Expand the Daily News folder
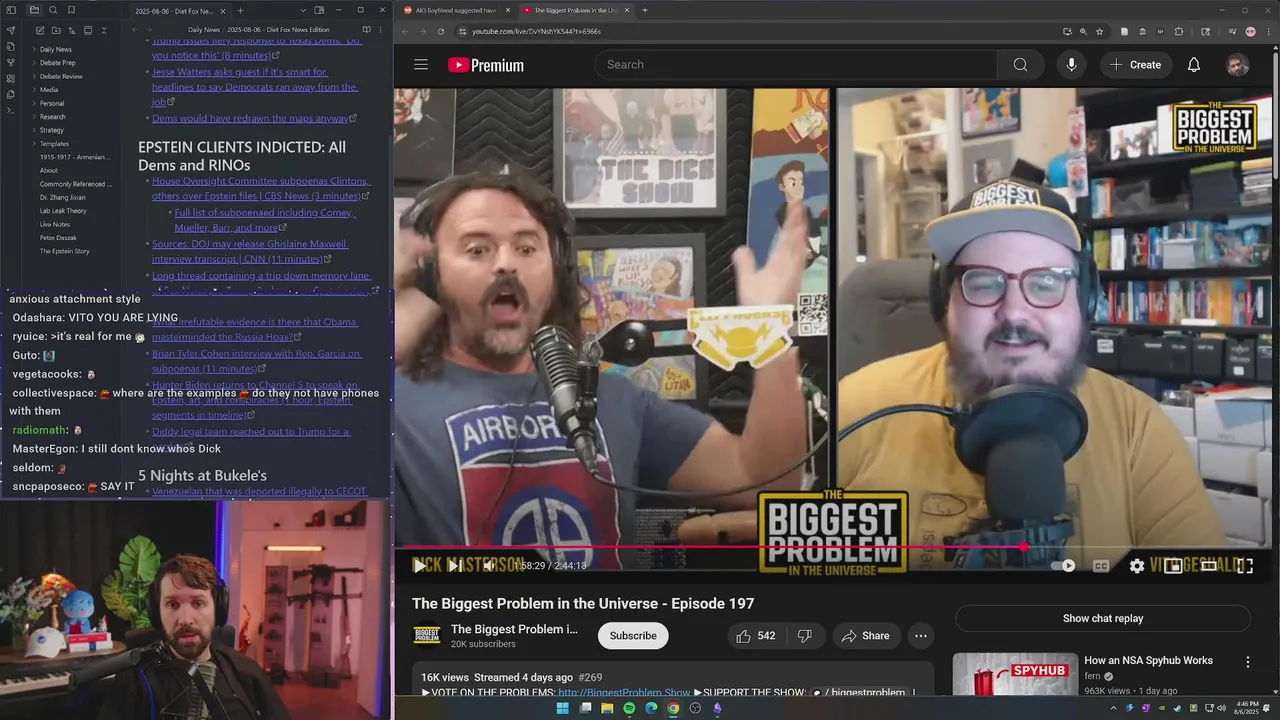 point(55,49)
